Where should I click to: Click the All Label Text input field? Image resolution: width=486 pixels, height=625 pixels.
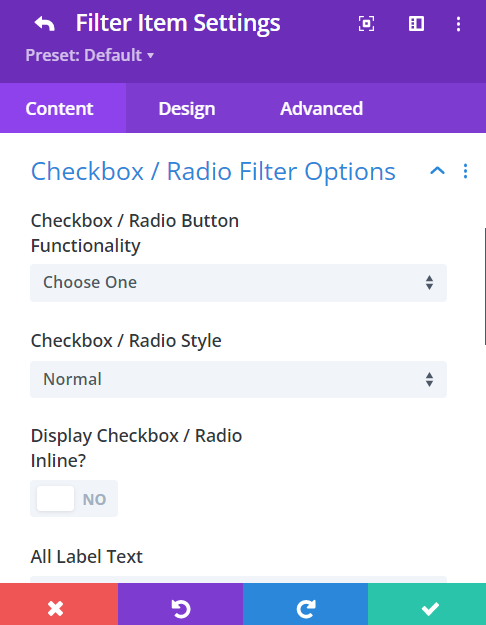(x=238, y=579)
